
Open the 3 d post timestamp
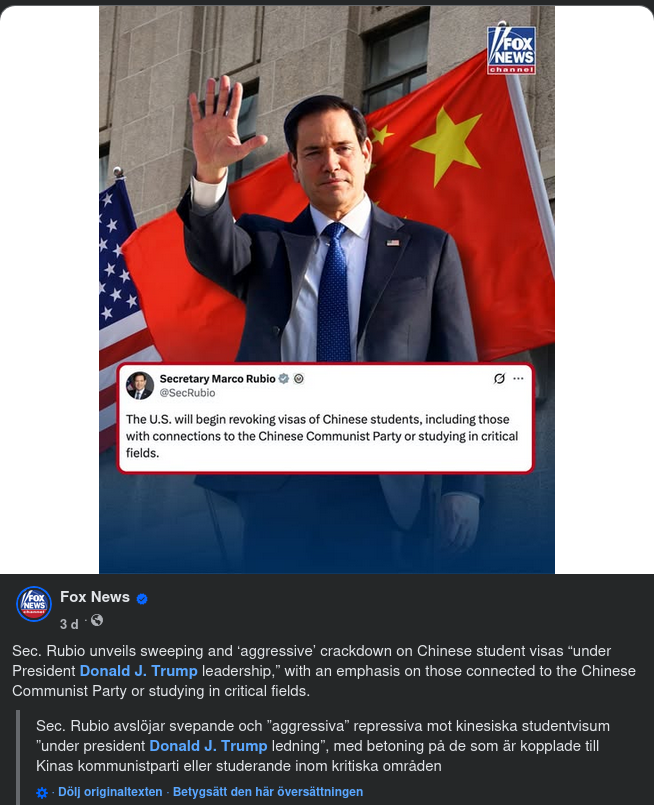[69, 624]
